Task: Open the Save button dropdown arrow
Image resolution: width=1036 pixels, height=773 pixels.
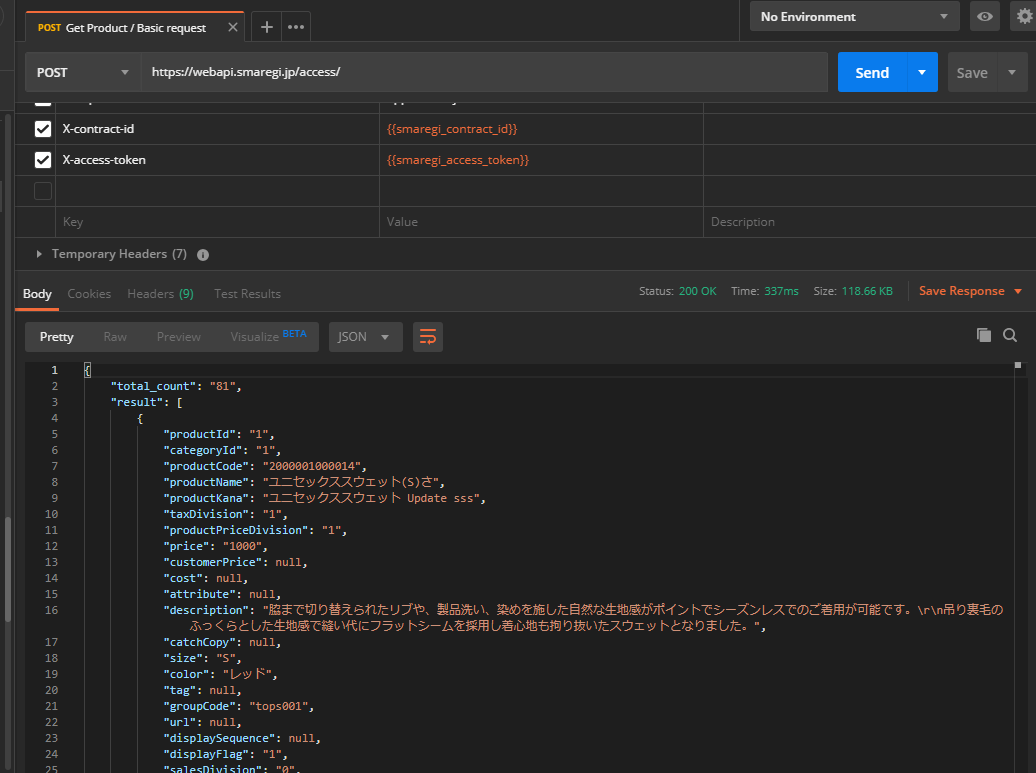Action: click(x=1012, y=72)
